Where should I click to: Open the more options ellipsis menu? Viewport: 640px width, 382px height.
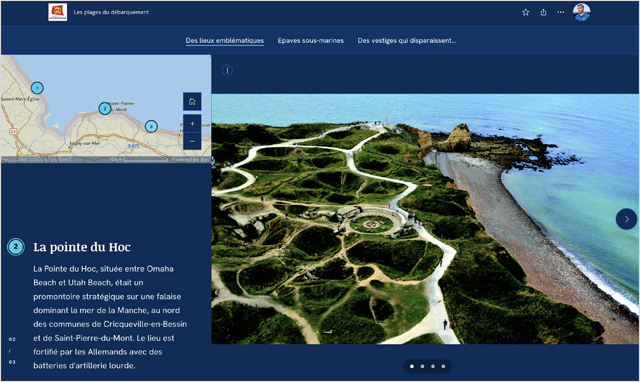[561, 12]
